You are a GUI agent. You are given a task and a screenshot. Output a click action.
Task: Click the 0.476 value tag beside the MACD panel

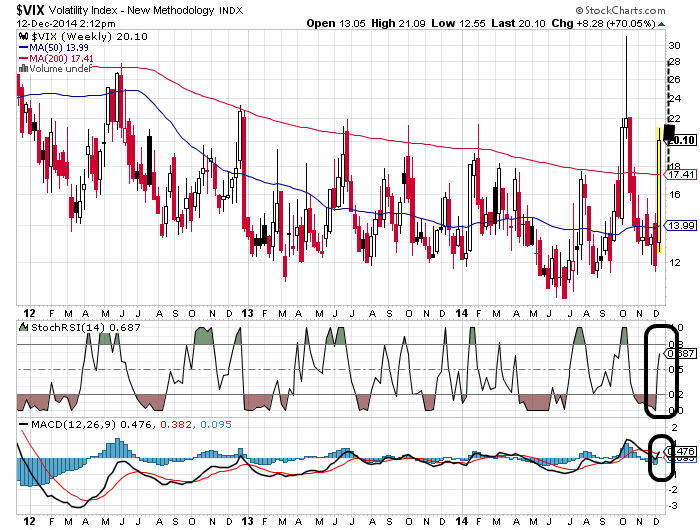pyautogui.click(x=681, y=451)
